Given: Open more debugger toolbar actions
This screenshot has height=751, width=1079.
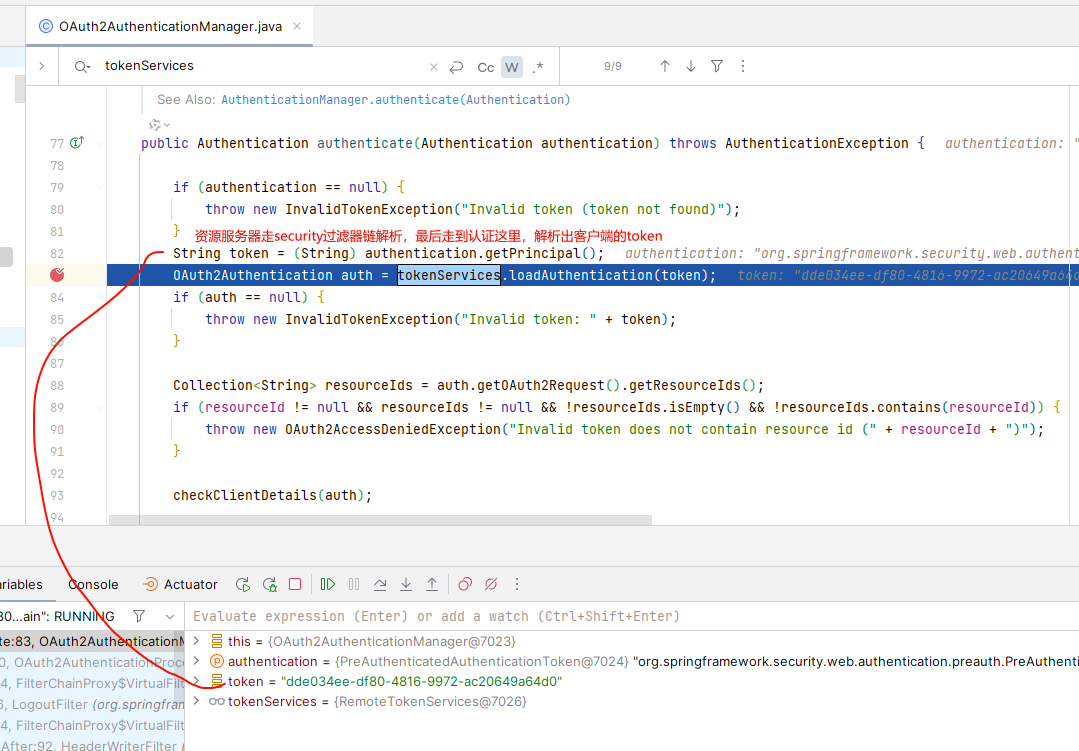Looking at the screenshot, I should (517, 584).
